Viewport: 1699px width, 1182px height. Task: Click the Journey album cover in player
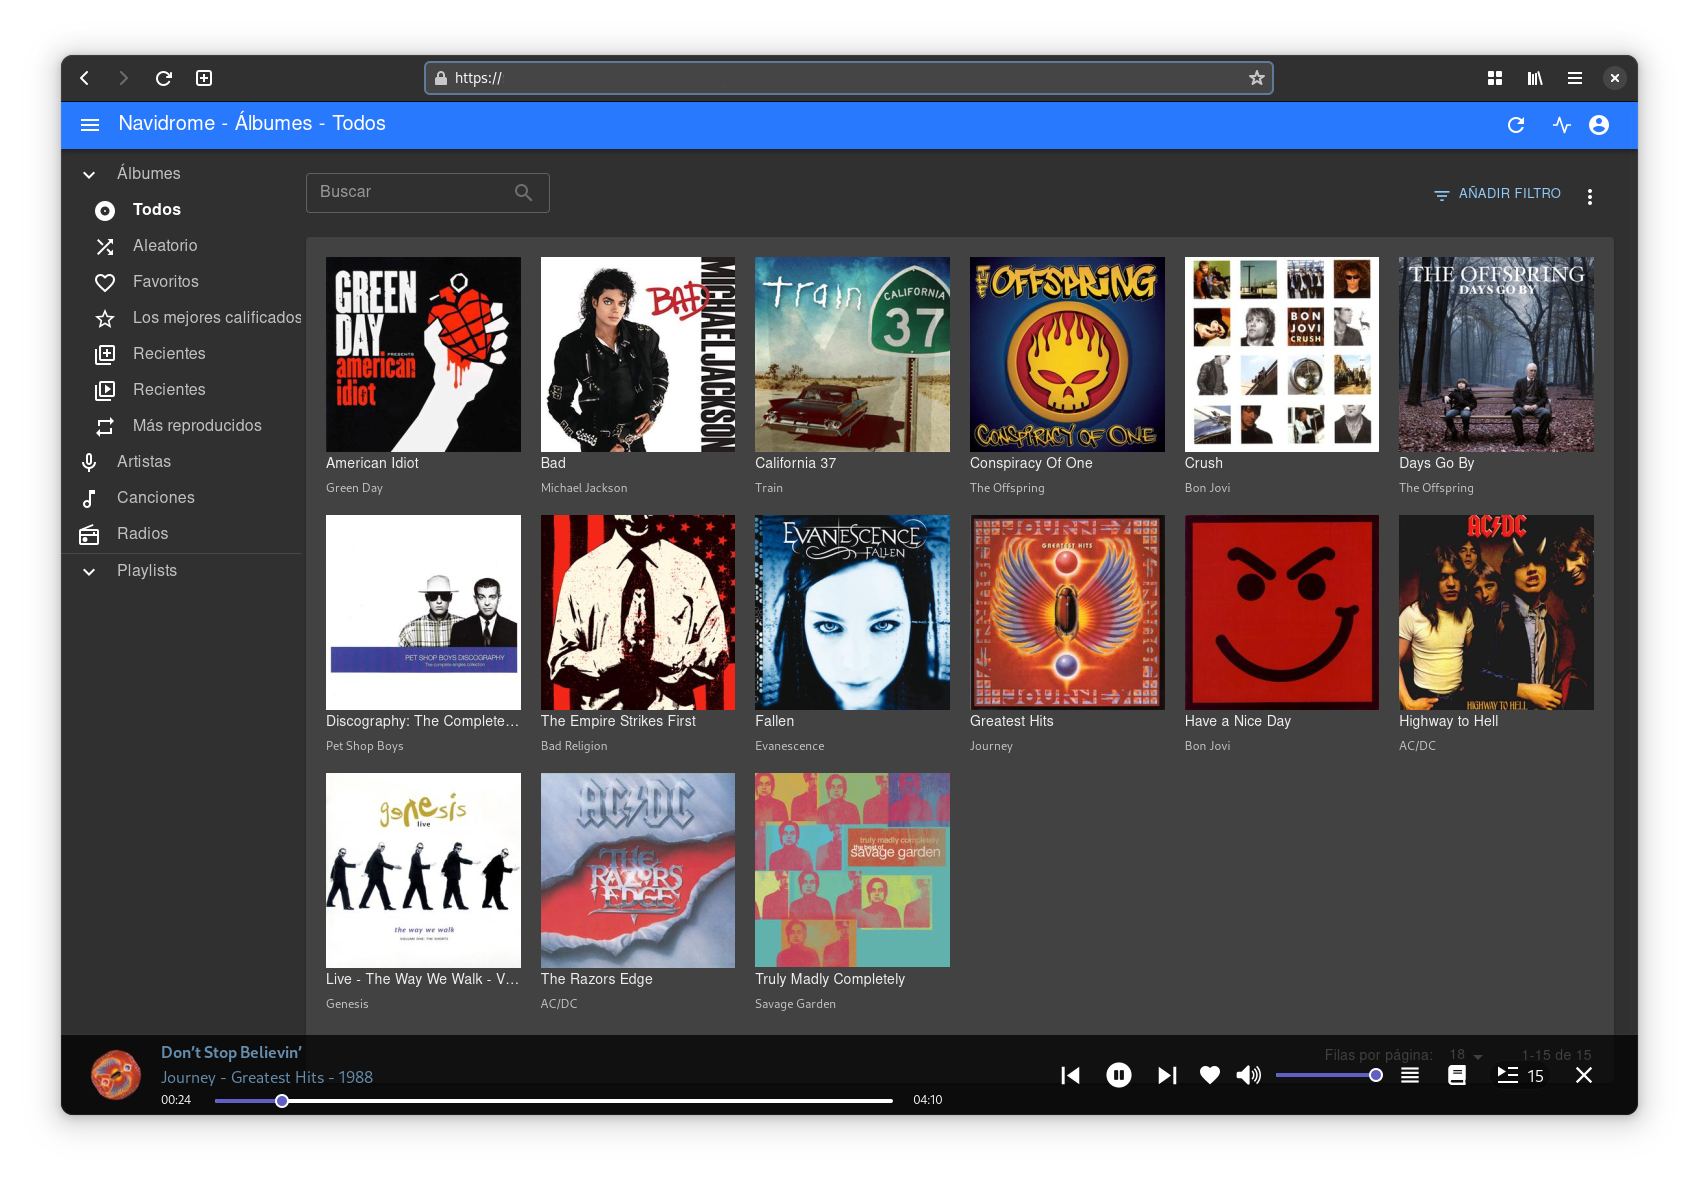point(116,1075)
